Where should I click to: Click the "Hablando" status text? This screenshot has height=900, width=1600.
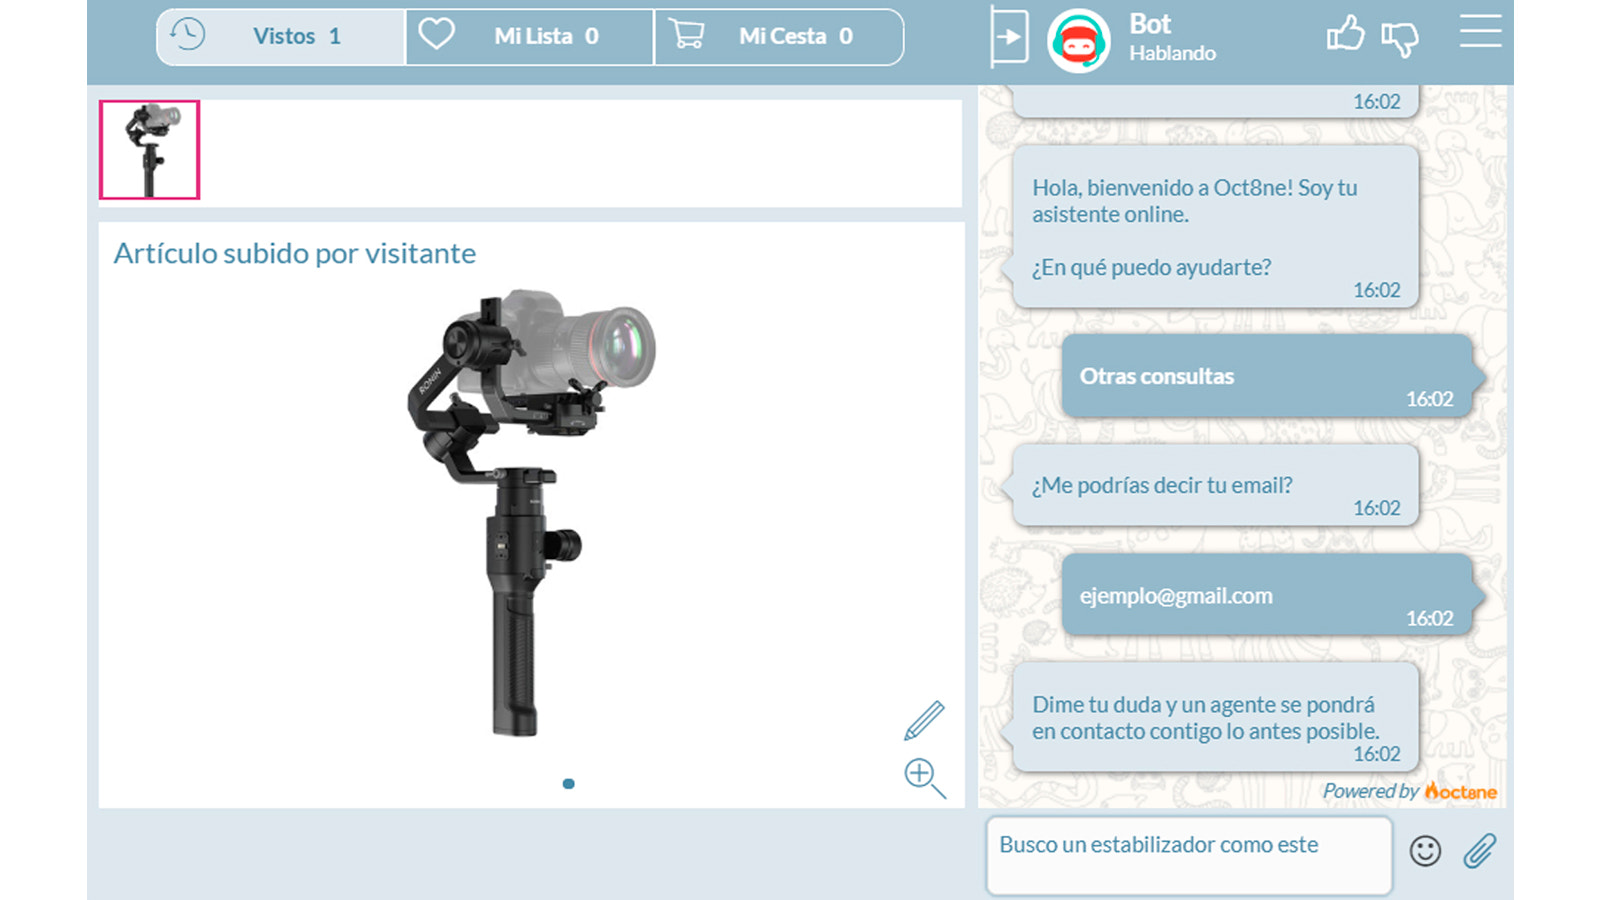[x=1172, y=53]
